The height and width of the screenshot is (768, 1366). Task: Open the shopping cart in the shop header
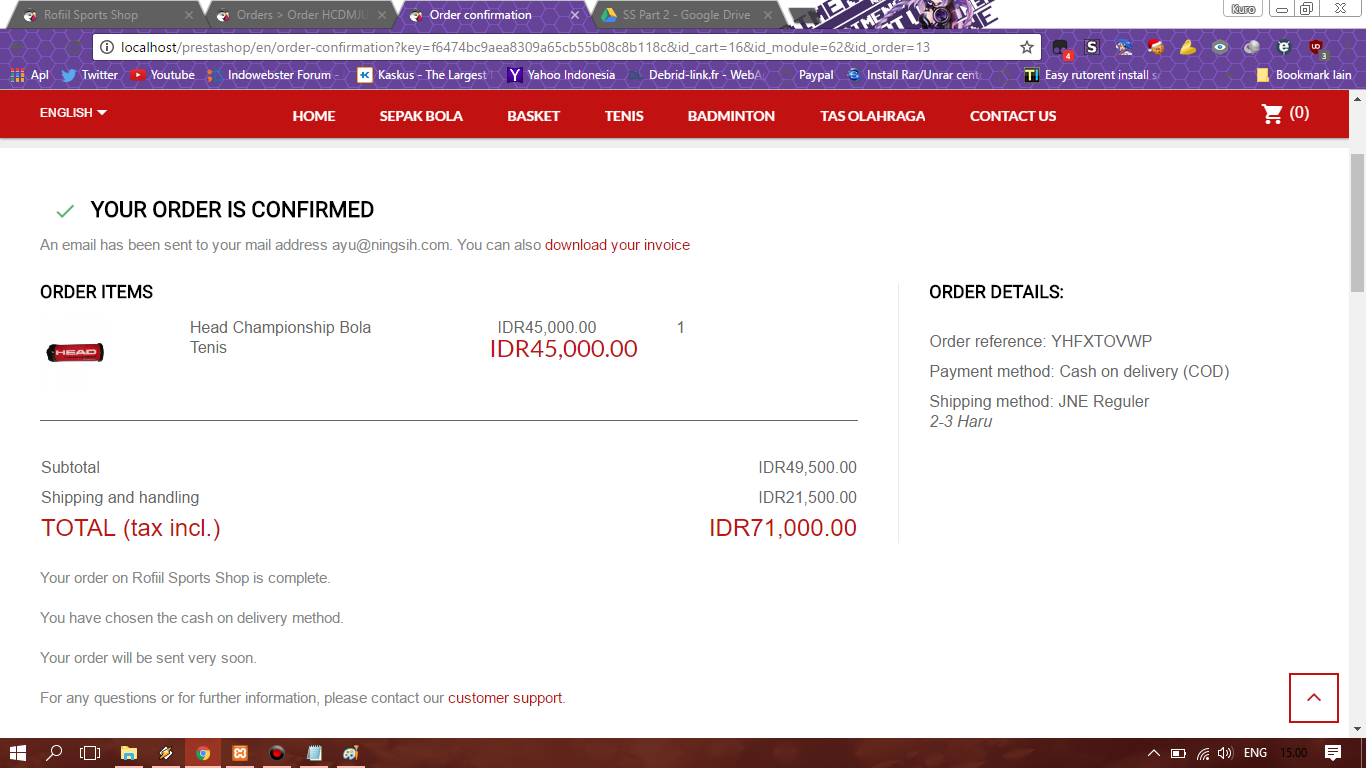click(x=1272, y=114)
